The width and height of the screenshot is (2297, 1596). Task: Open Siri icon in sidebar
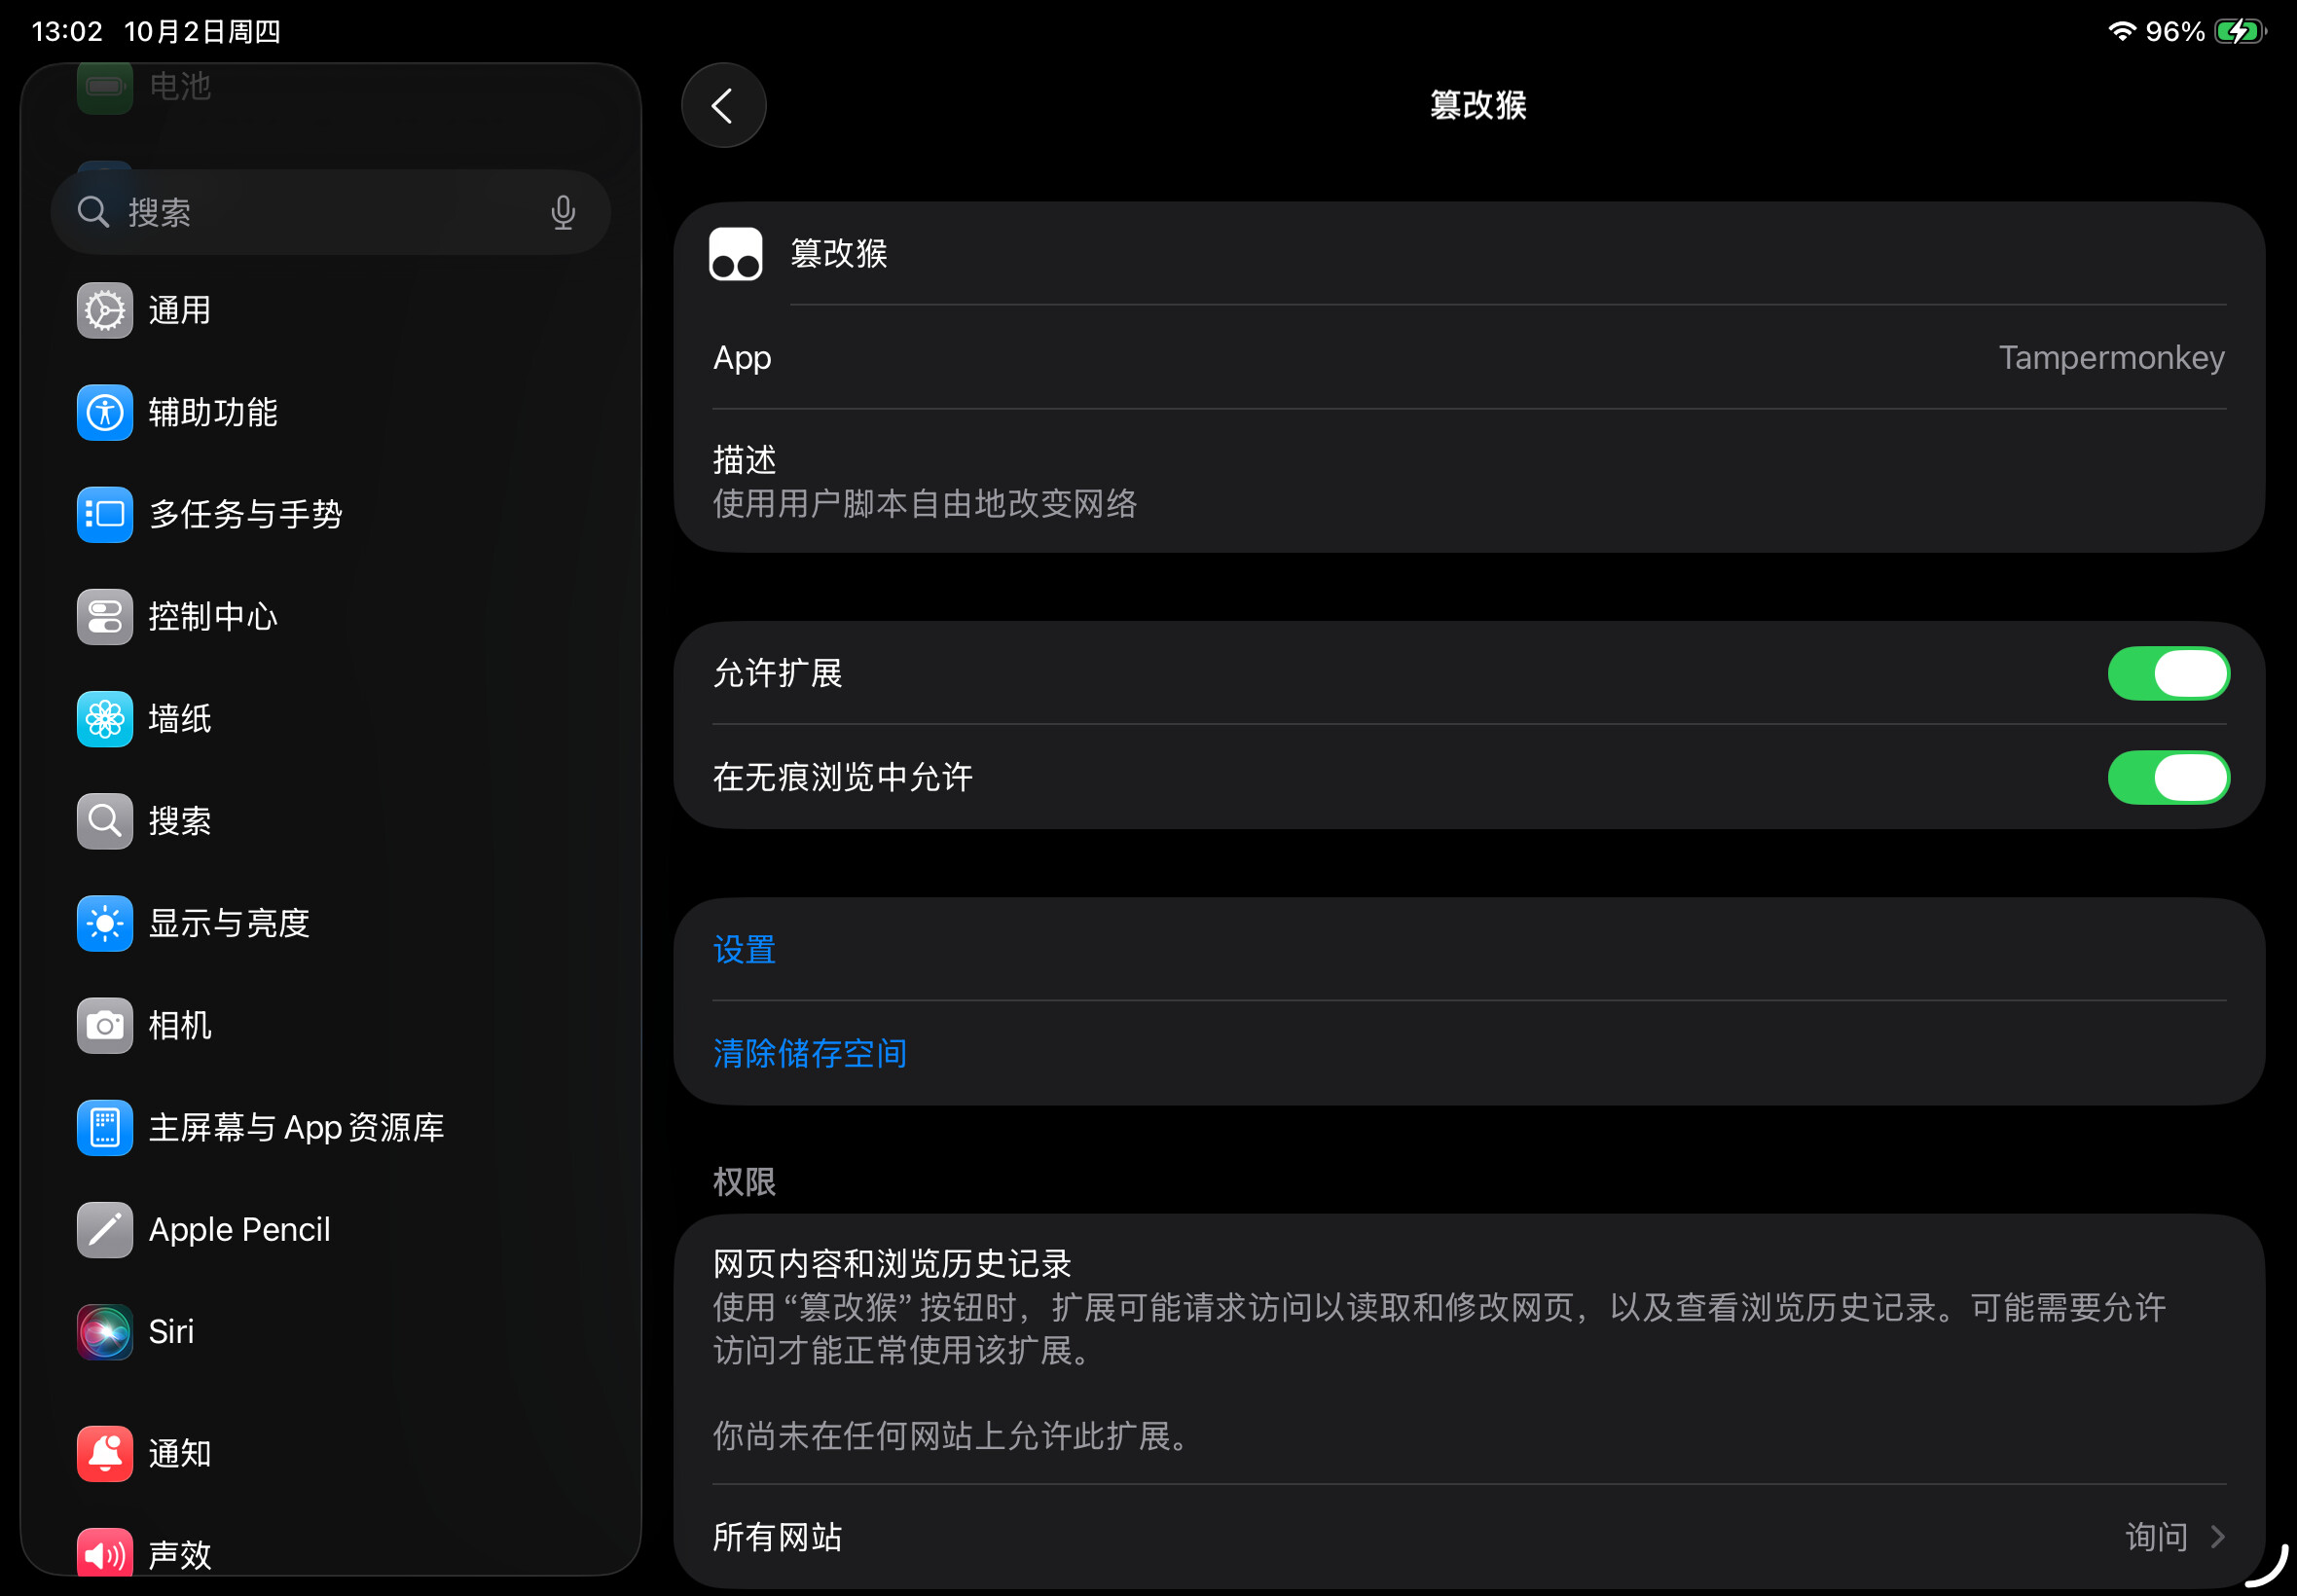(105, 1331)
